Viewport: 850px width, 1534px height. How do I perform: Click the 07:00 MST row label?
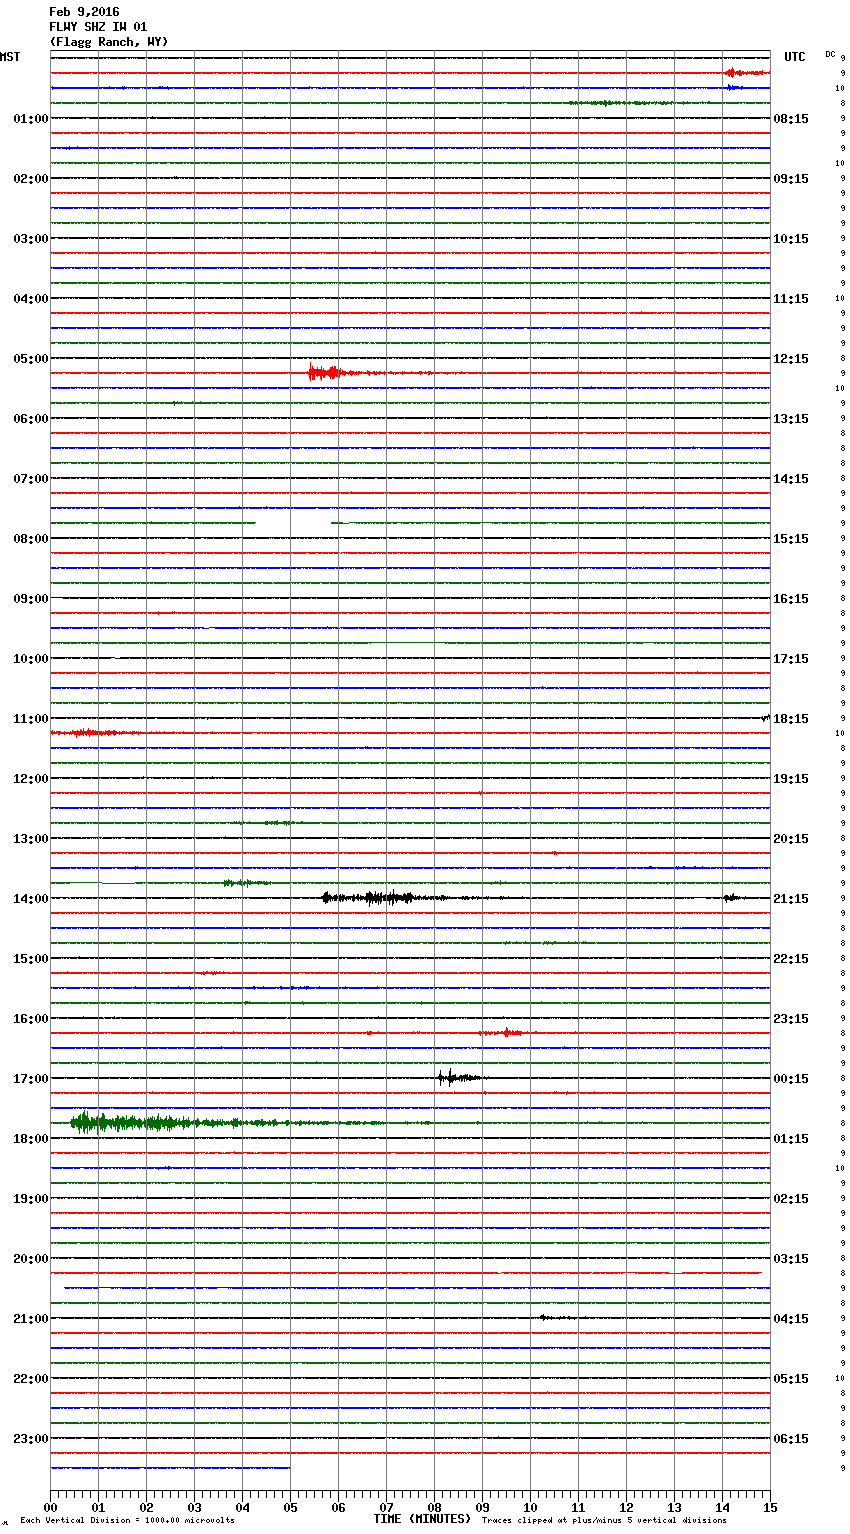(31, 479)
